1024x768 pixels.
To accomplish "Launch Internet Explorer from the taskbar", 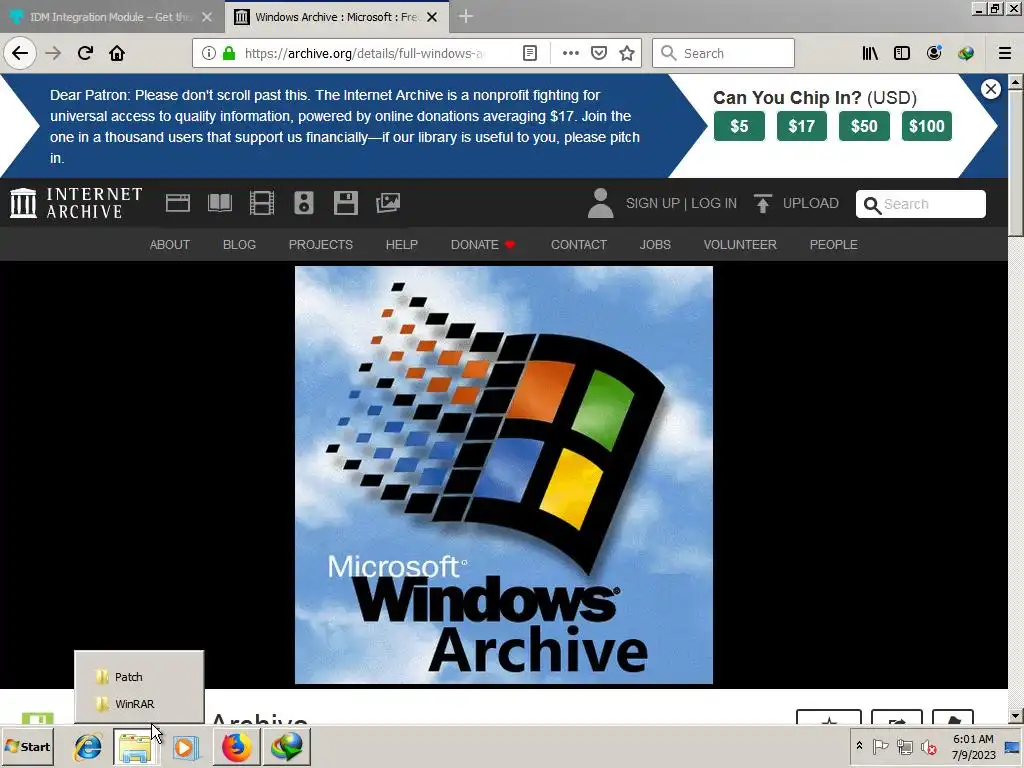I will click(x=88, y=747).
